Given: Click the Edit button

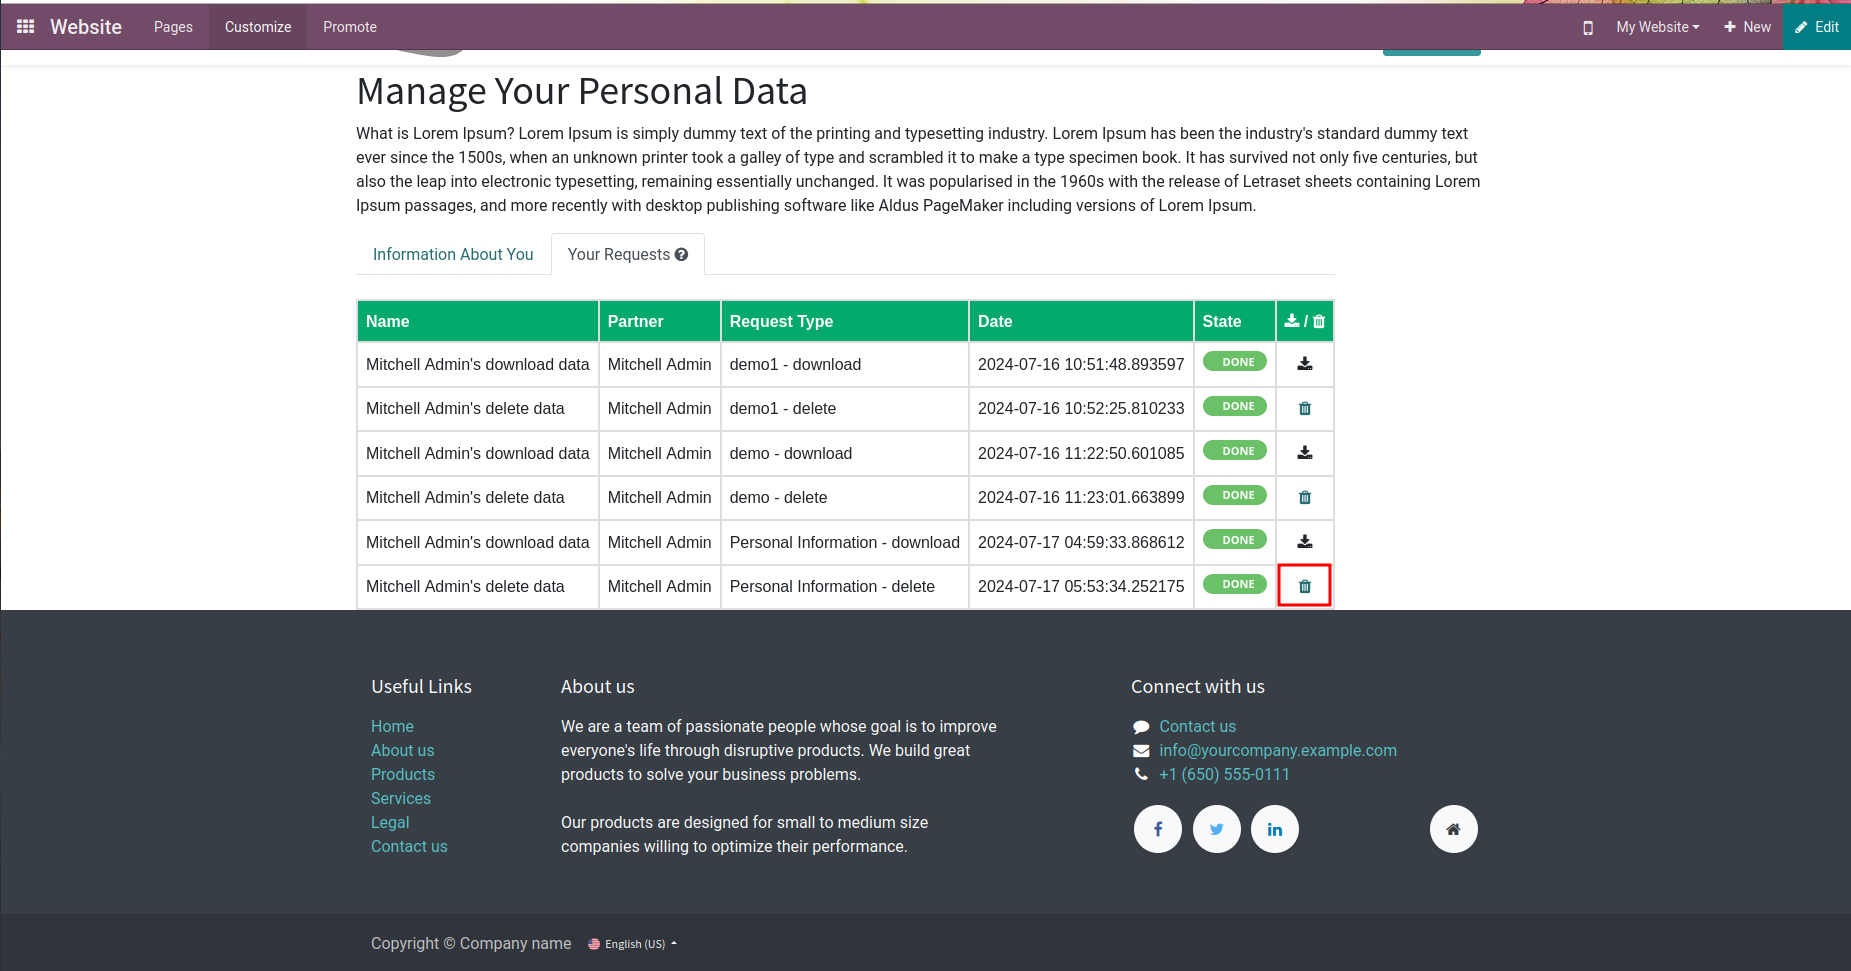Looking at the screenshot, I should [1817, 27].
